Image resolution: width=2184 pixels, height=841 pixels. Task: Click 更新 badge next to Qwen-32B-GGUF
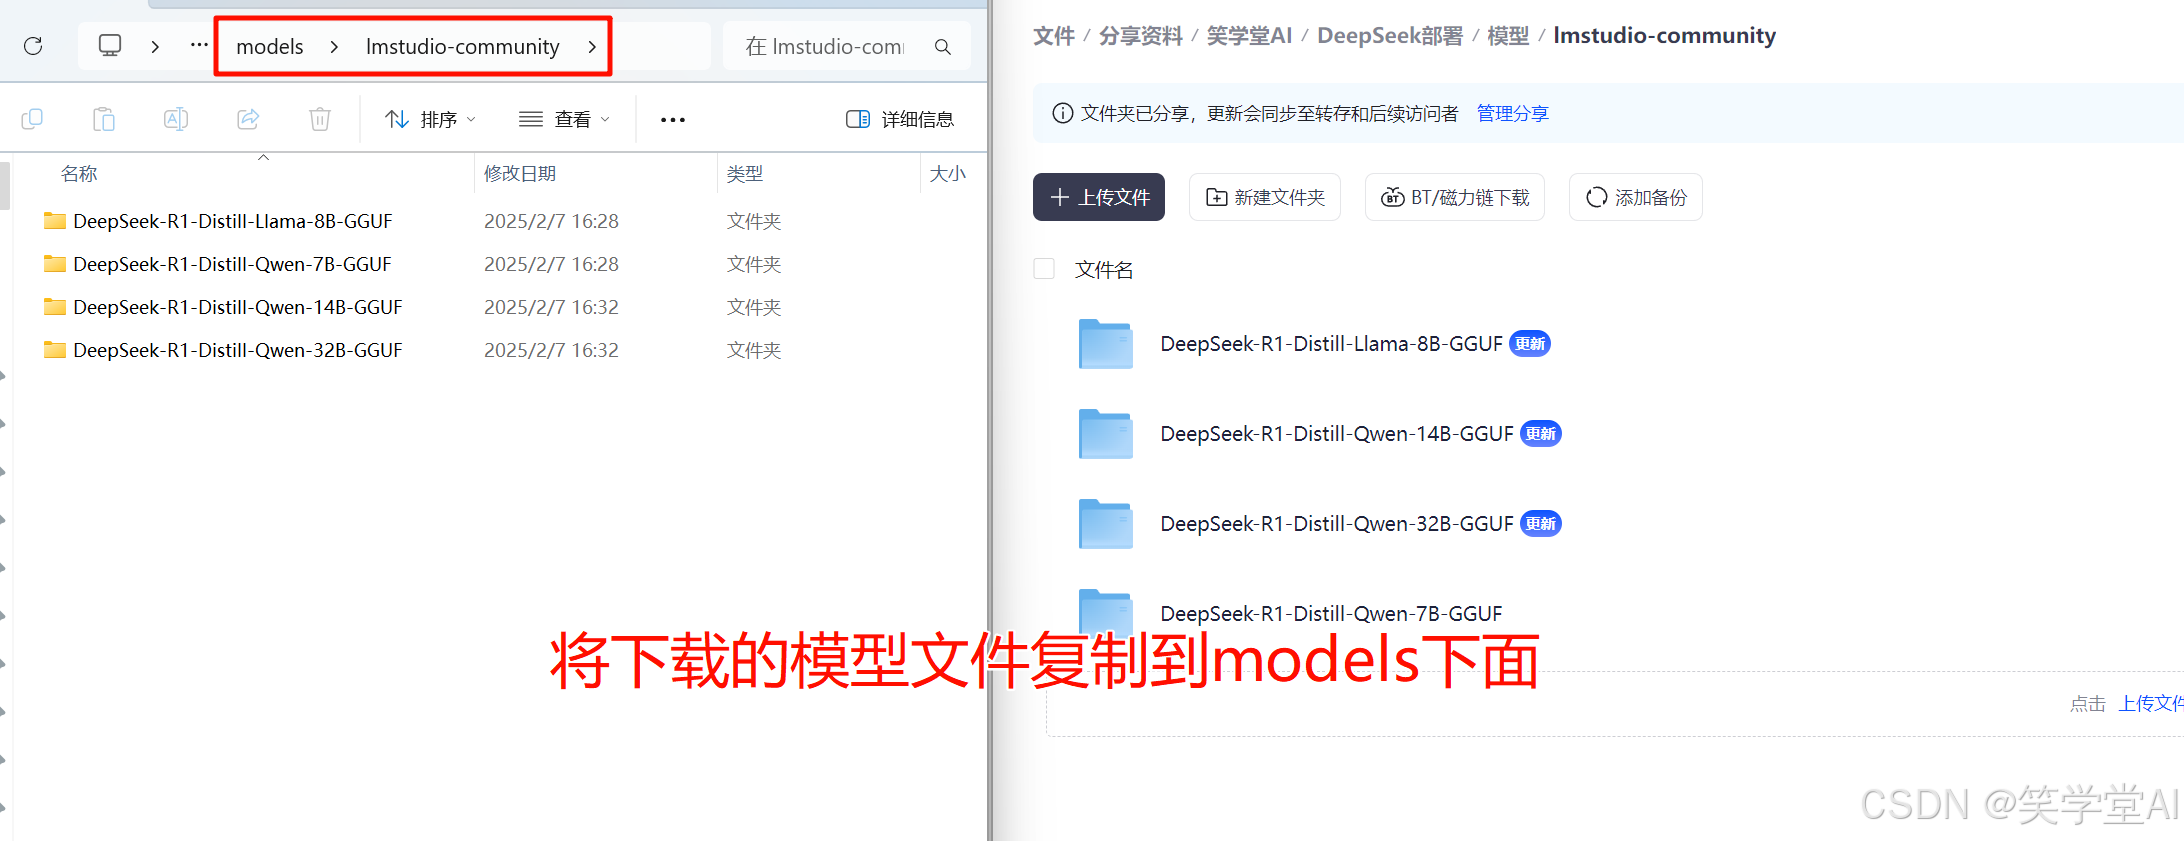[x=1541, y=524]
